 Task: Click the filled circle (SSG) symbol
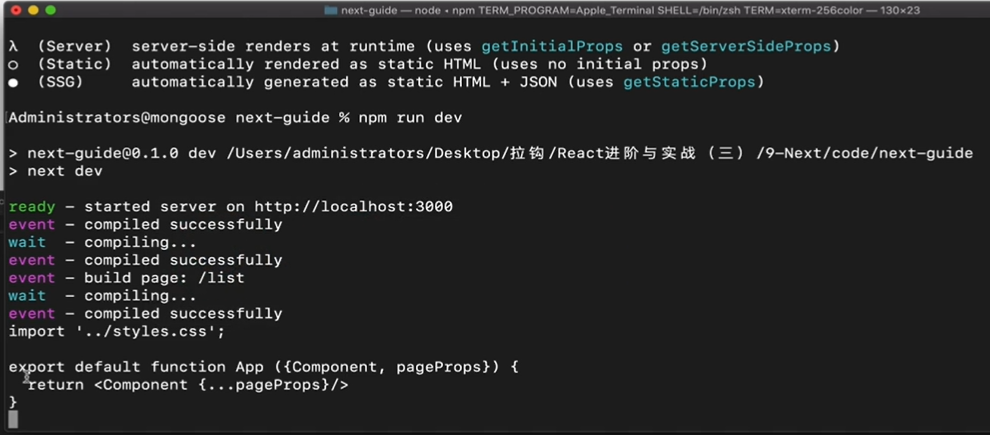click(x=13, y=83)
